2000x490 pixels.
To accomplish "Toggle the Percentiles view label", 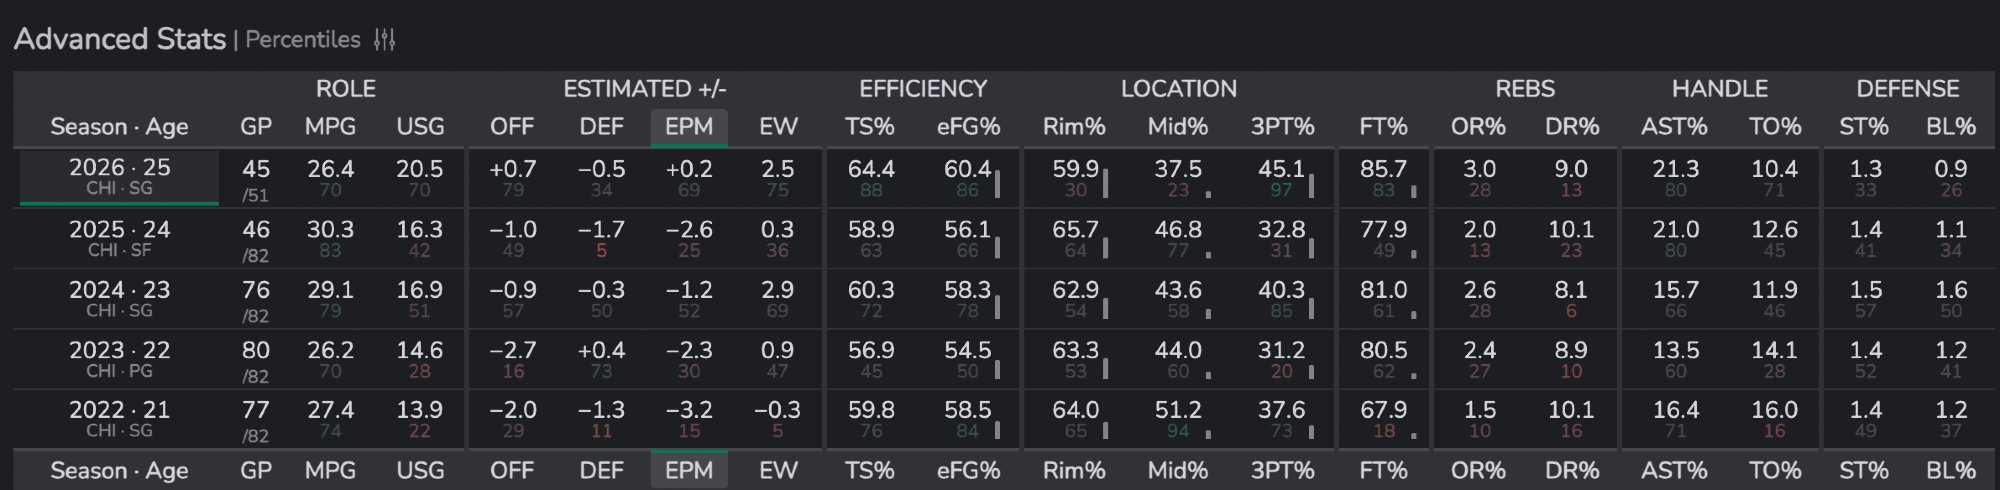I will 302,40.
